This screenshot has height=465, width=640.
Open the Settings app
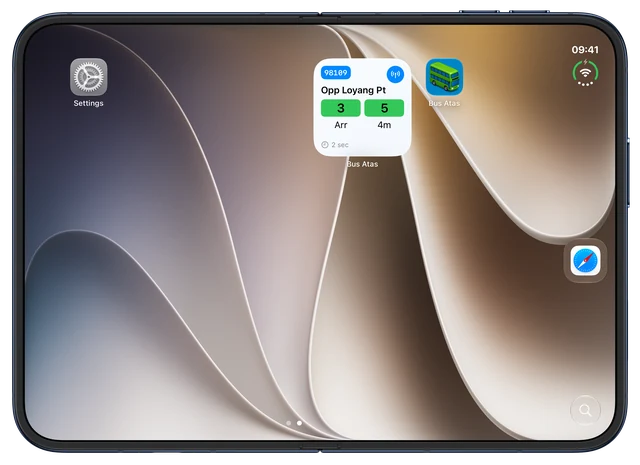[89, 77]
